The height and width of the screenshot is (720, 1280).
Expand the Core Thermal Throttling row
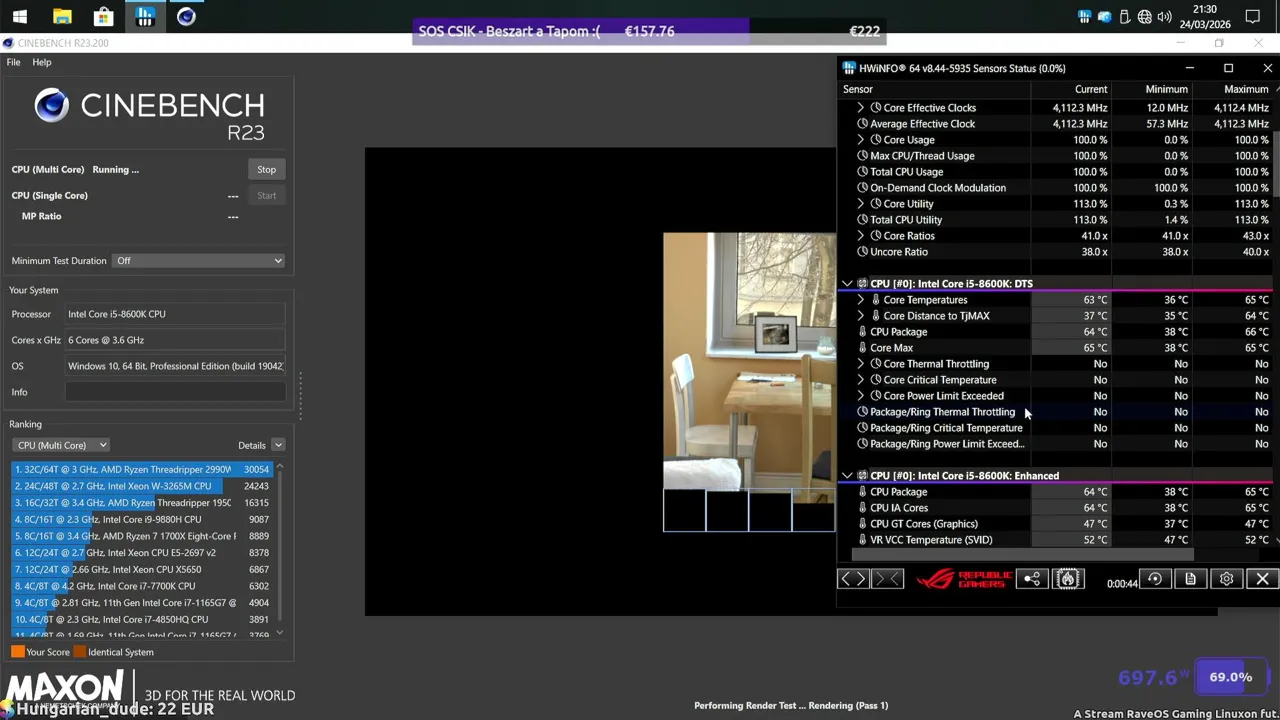(x=861, y=364)
